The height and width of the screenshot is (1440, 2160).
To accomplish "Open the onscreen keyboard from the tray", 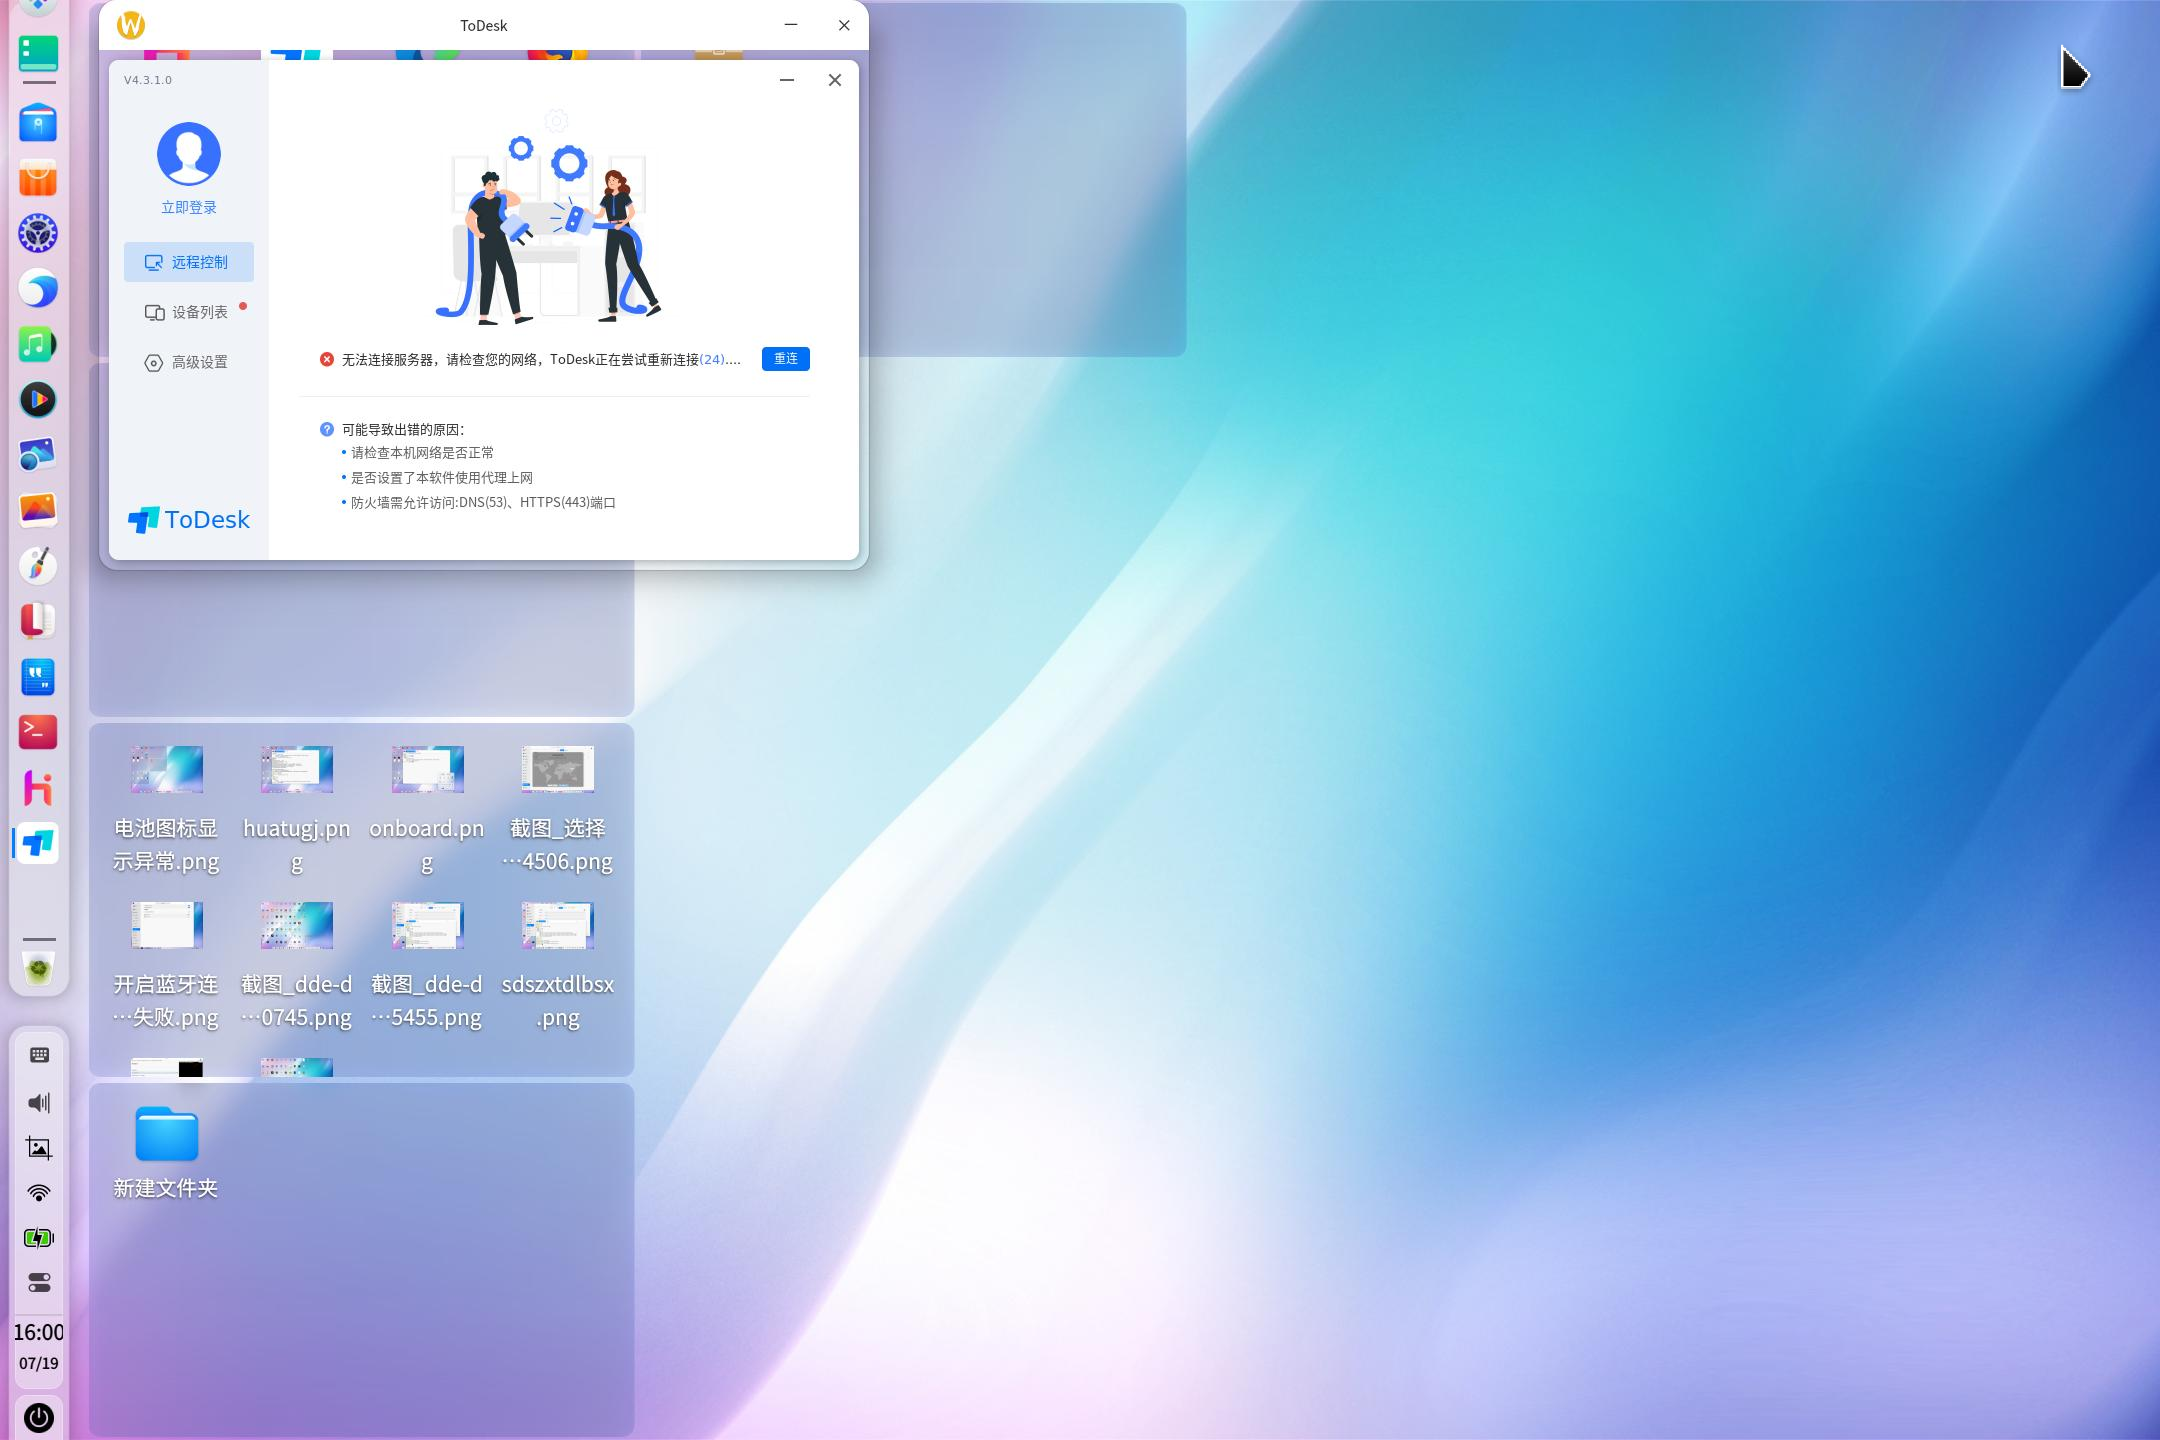I will tap(38, 1055).
